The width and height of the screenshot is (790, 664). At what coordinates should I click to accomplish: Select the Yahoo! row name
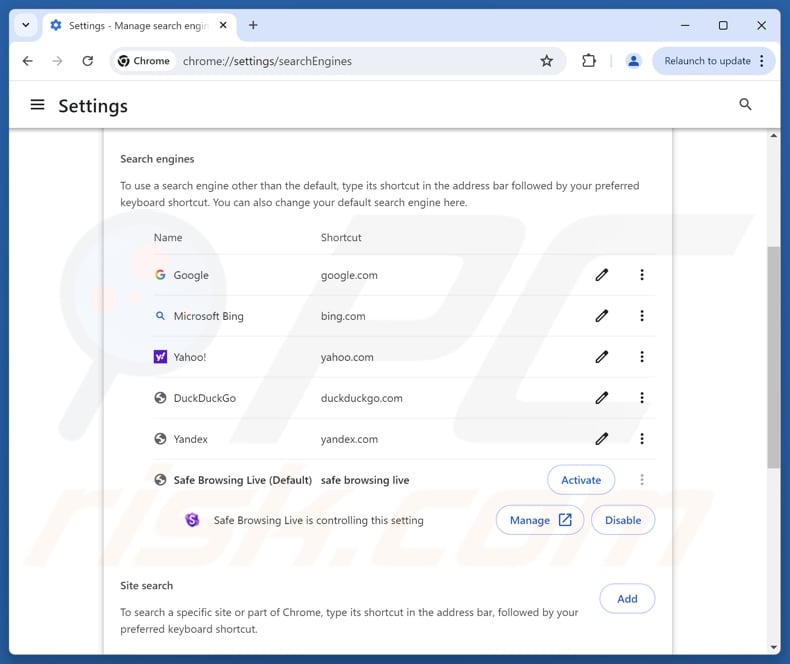[x=190, y=357]
